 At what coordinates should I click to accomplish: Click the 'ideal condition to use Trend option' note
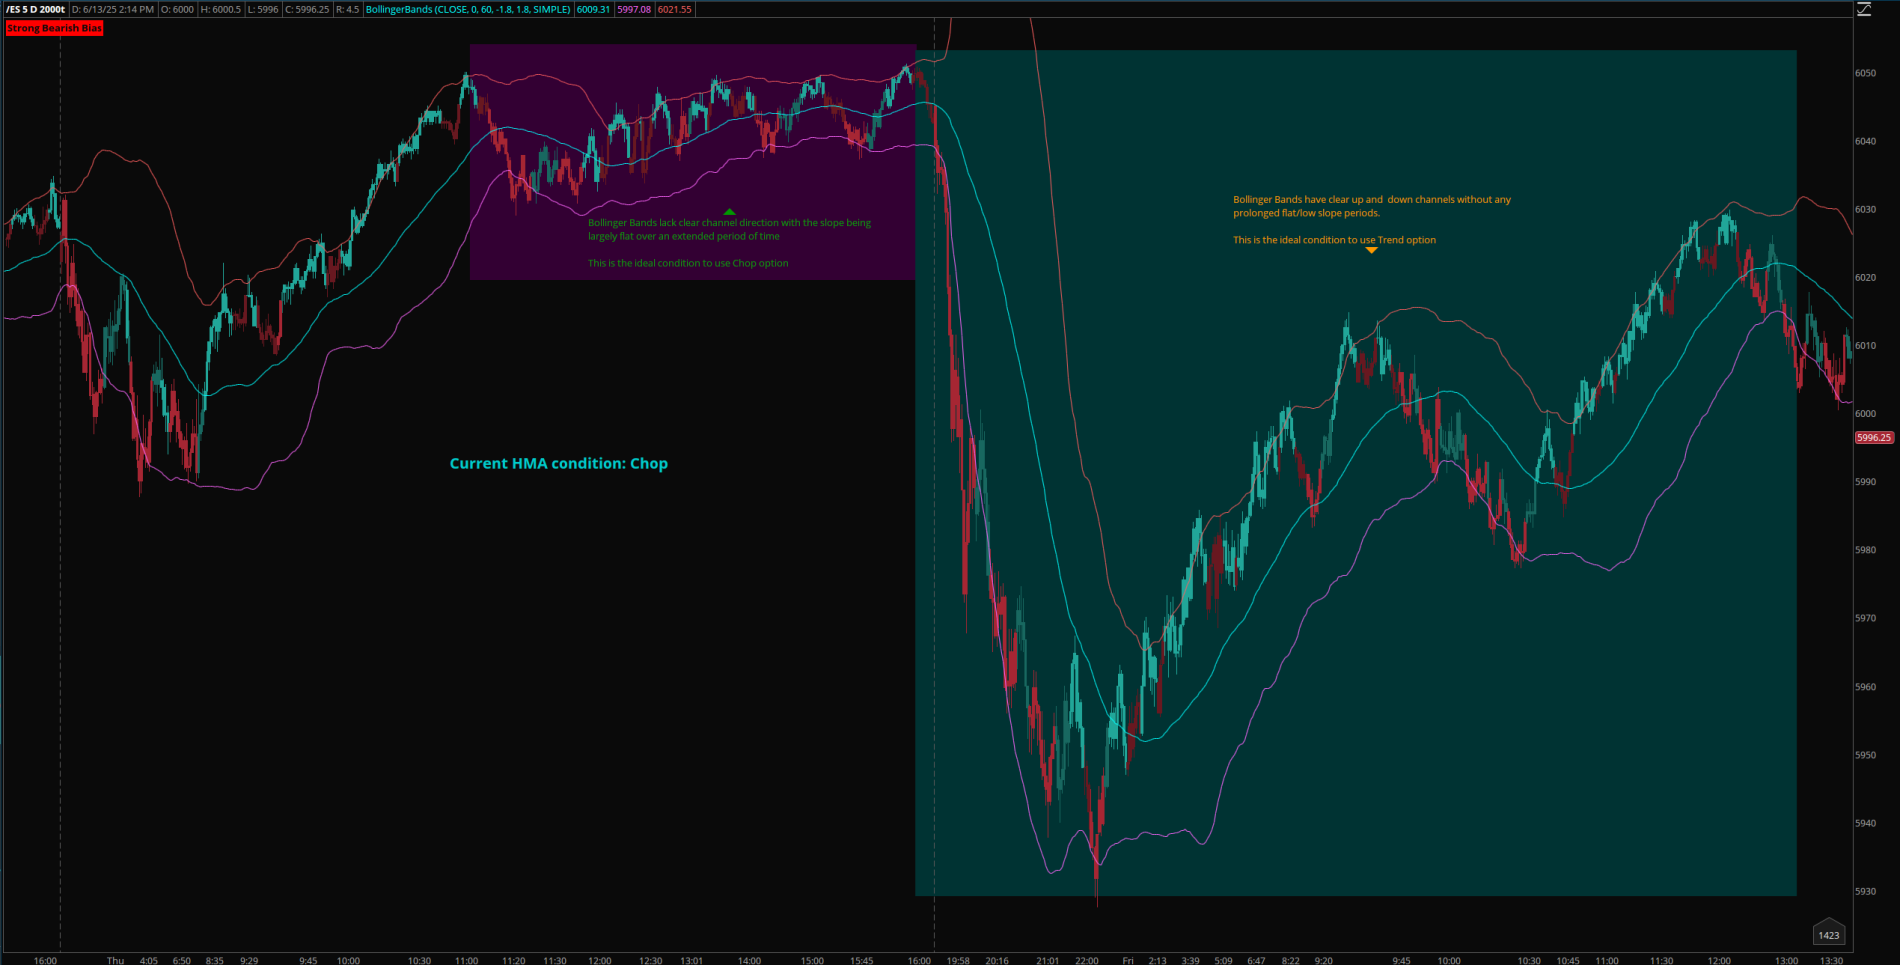[x=1334, y=240]
